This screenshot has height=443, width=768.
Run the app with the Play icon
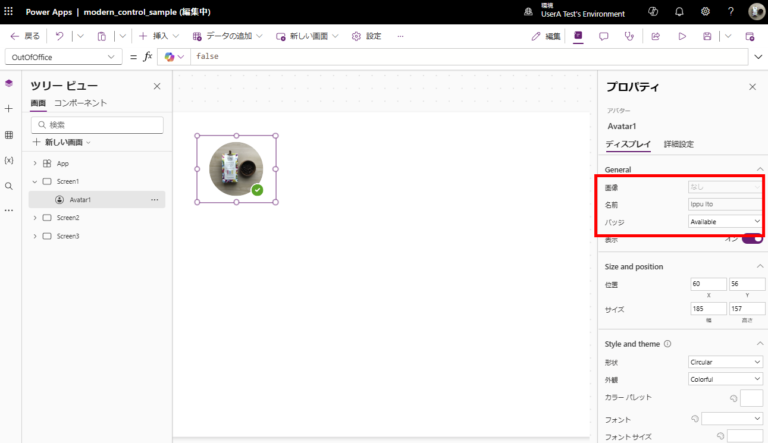(682, 36)
